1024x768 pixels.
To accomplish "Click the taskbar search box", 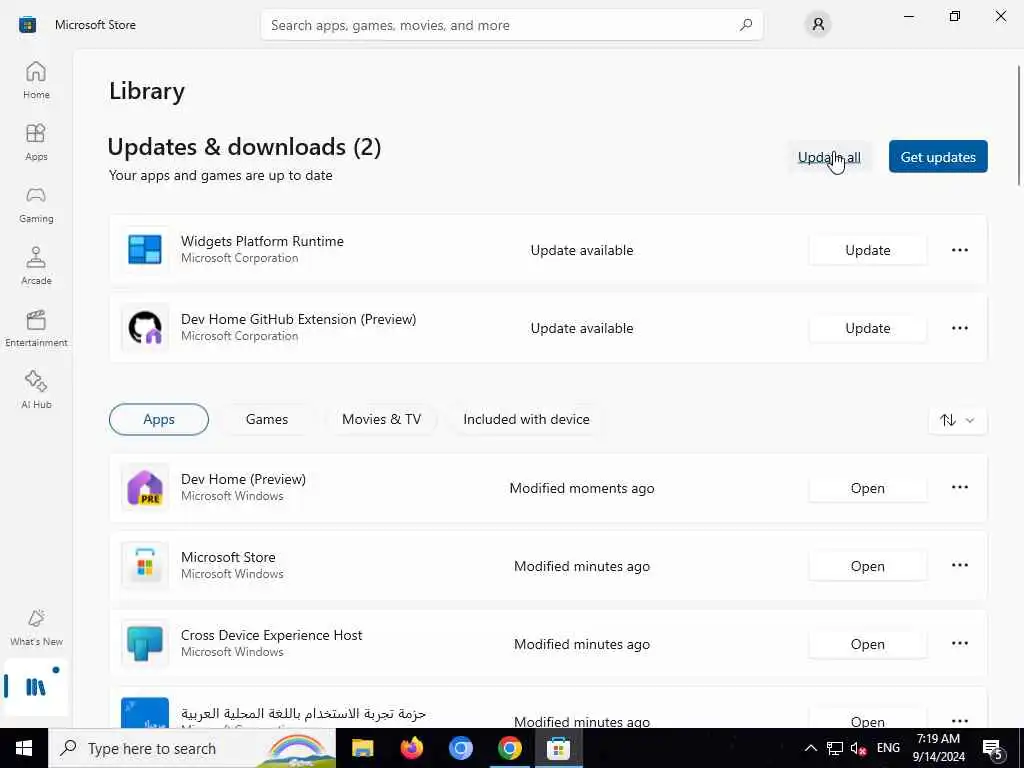I will pos(192,748).
